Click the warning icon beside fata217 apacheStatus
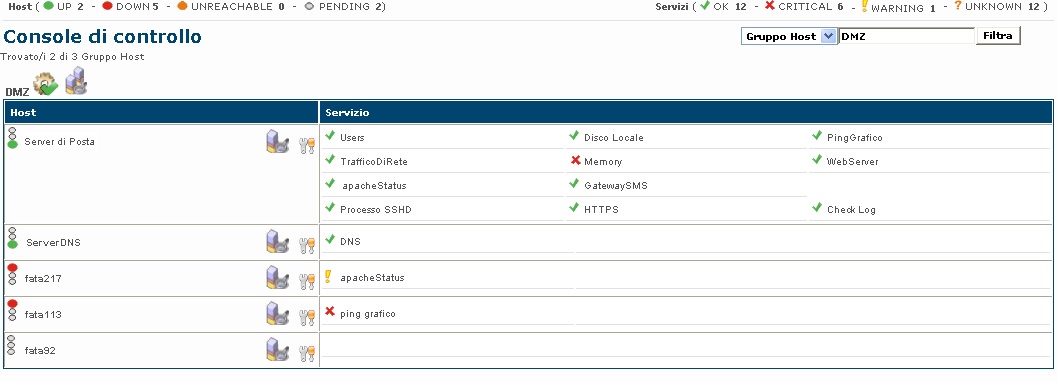This screenshot has height=381, width=1058. click(328, 276)
